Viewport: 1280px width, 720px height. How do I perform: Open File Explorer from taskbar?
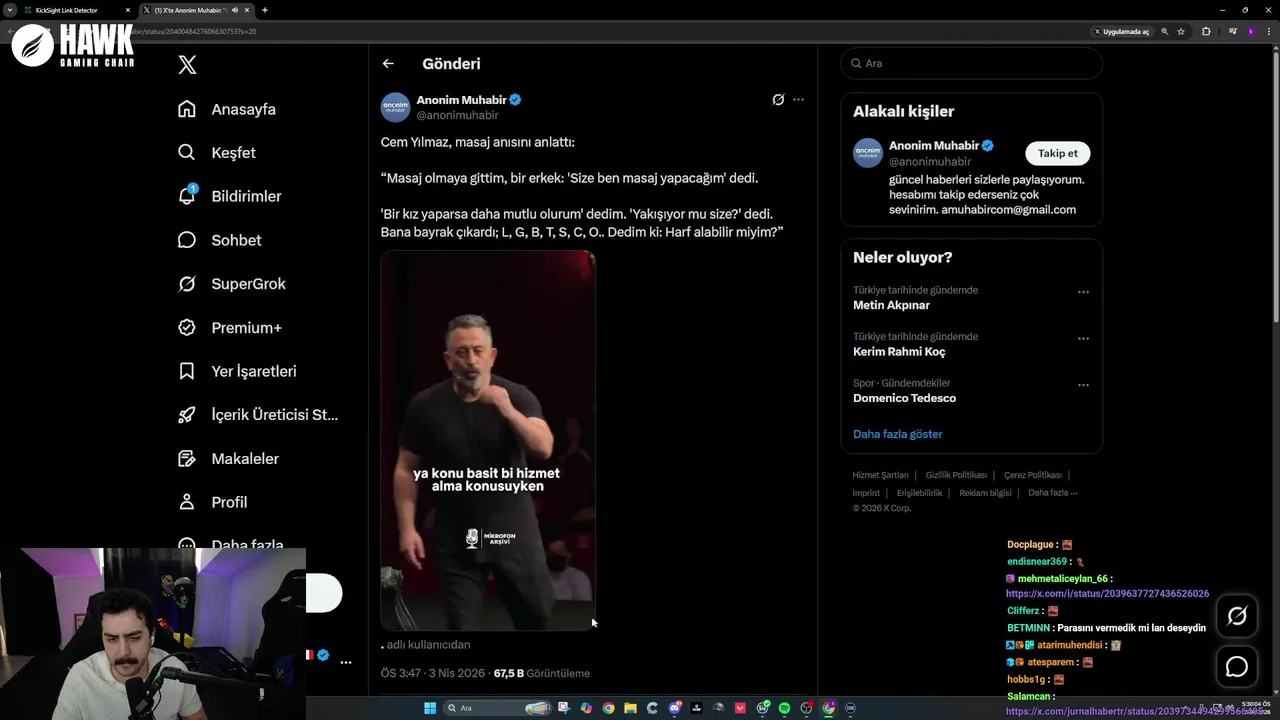[x=630, y=708]
